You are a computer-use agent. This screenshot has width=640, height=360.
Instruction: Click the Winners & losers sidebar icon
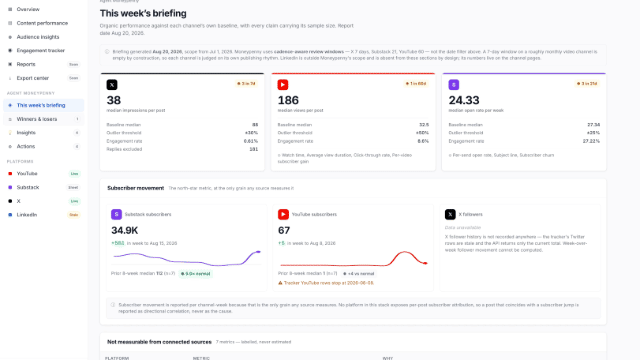click(10, 119)
